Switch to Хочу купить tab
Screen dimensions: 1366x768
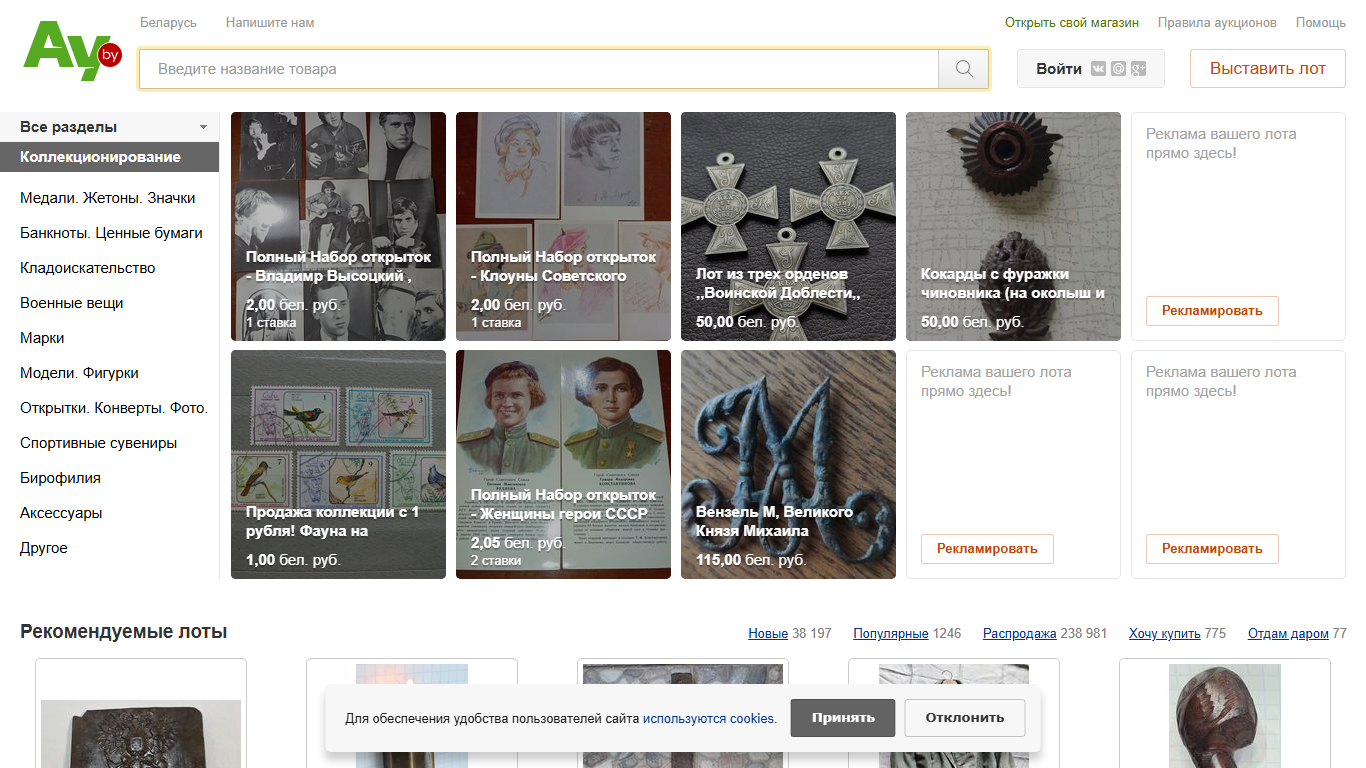pos(1165,633)
